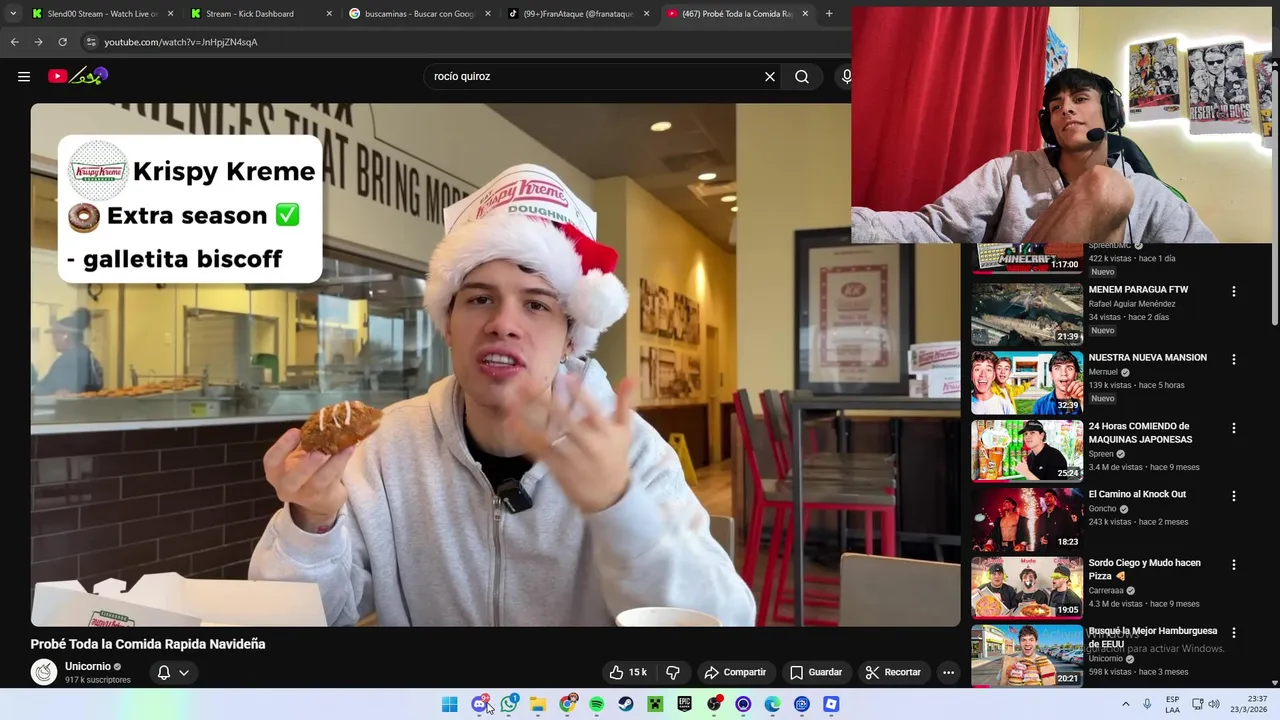Reload the YouTube page
The height and width of the screenshot is (720, 1280).
coord(62,42)
